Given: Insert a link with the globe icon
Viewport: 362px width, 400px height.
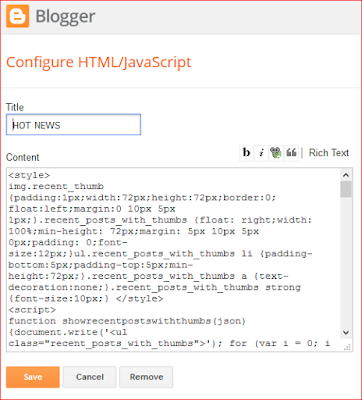Looking at the screenshot, I should pyautogui.click(x=276, y=153).
